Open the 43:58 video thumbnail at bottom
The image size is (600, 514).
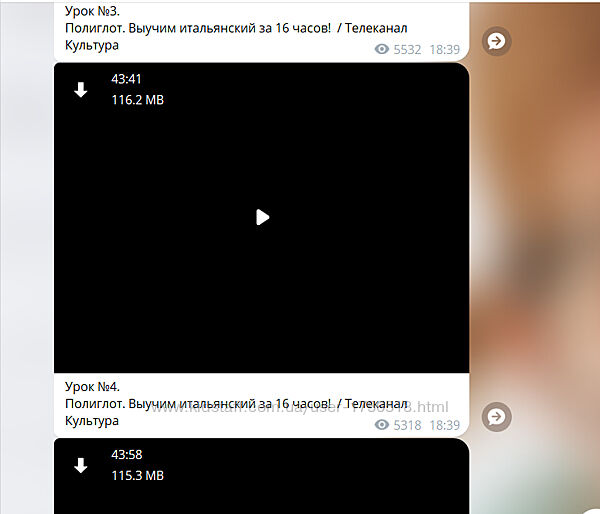coord(261,476)
